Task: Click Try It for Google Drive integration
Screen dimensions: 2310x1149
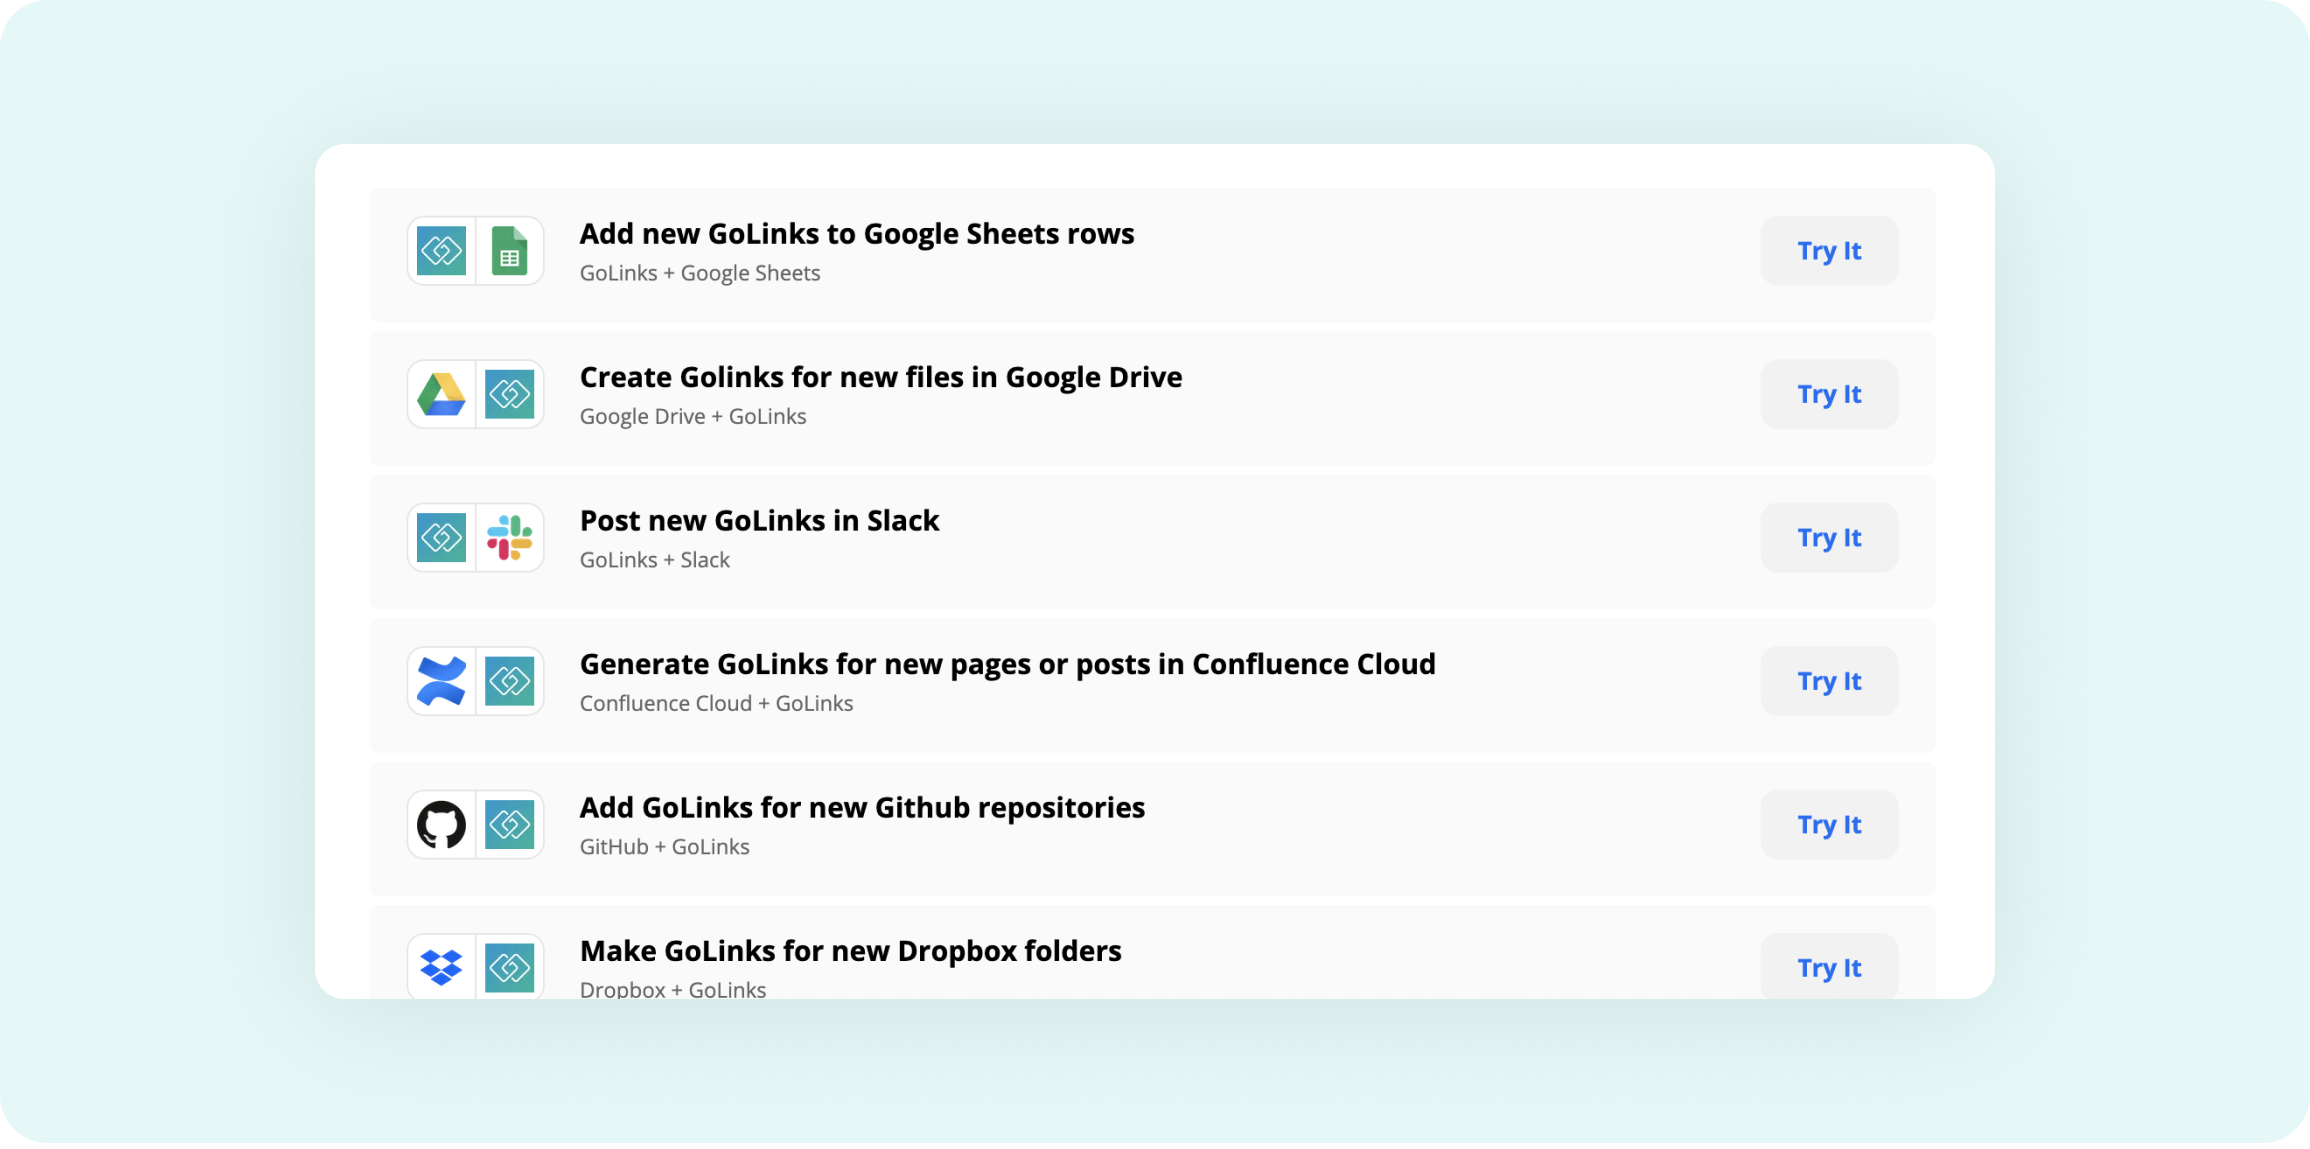Action: [x=1828, y=394]
